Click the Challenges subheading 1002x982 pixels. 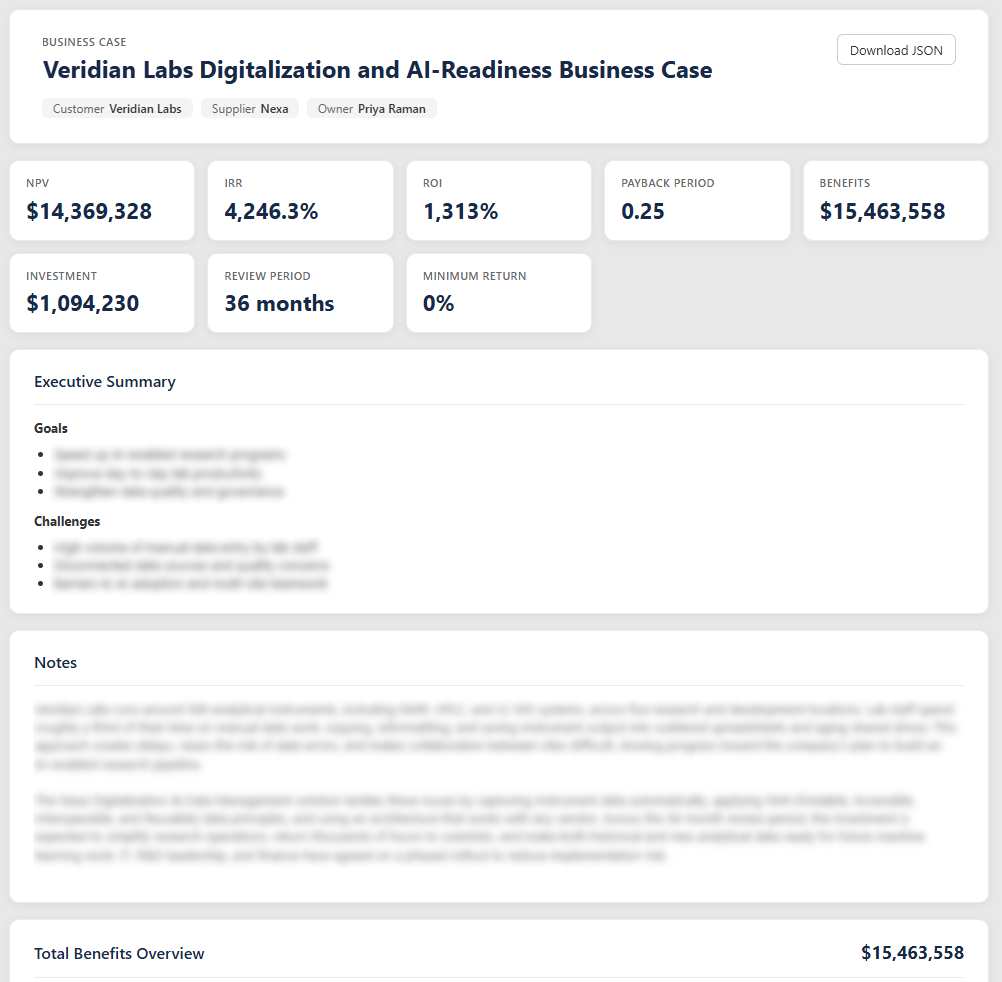pyautogui.click(x=67, y=521)
